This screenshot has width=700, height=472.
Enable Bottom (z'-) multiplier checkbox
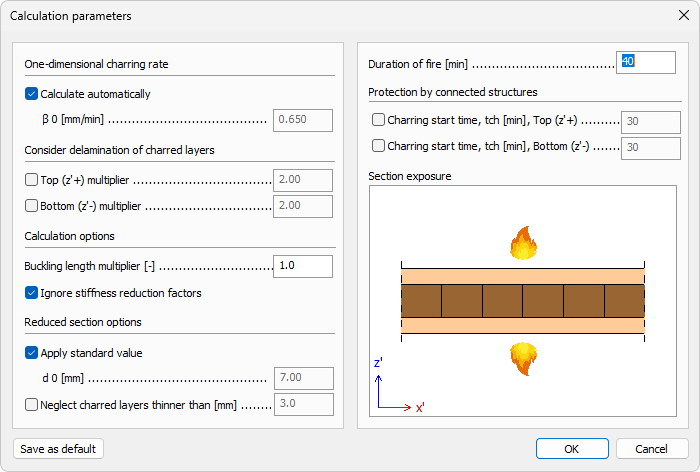click(x=31, y=205)
